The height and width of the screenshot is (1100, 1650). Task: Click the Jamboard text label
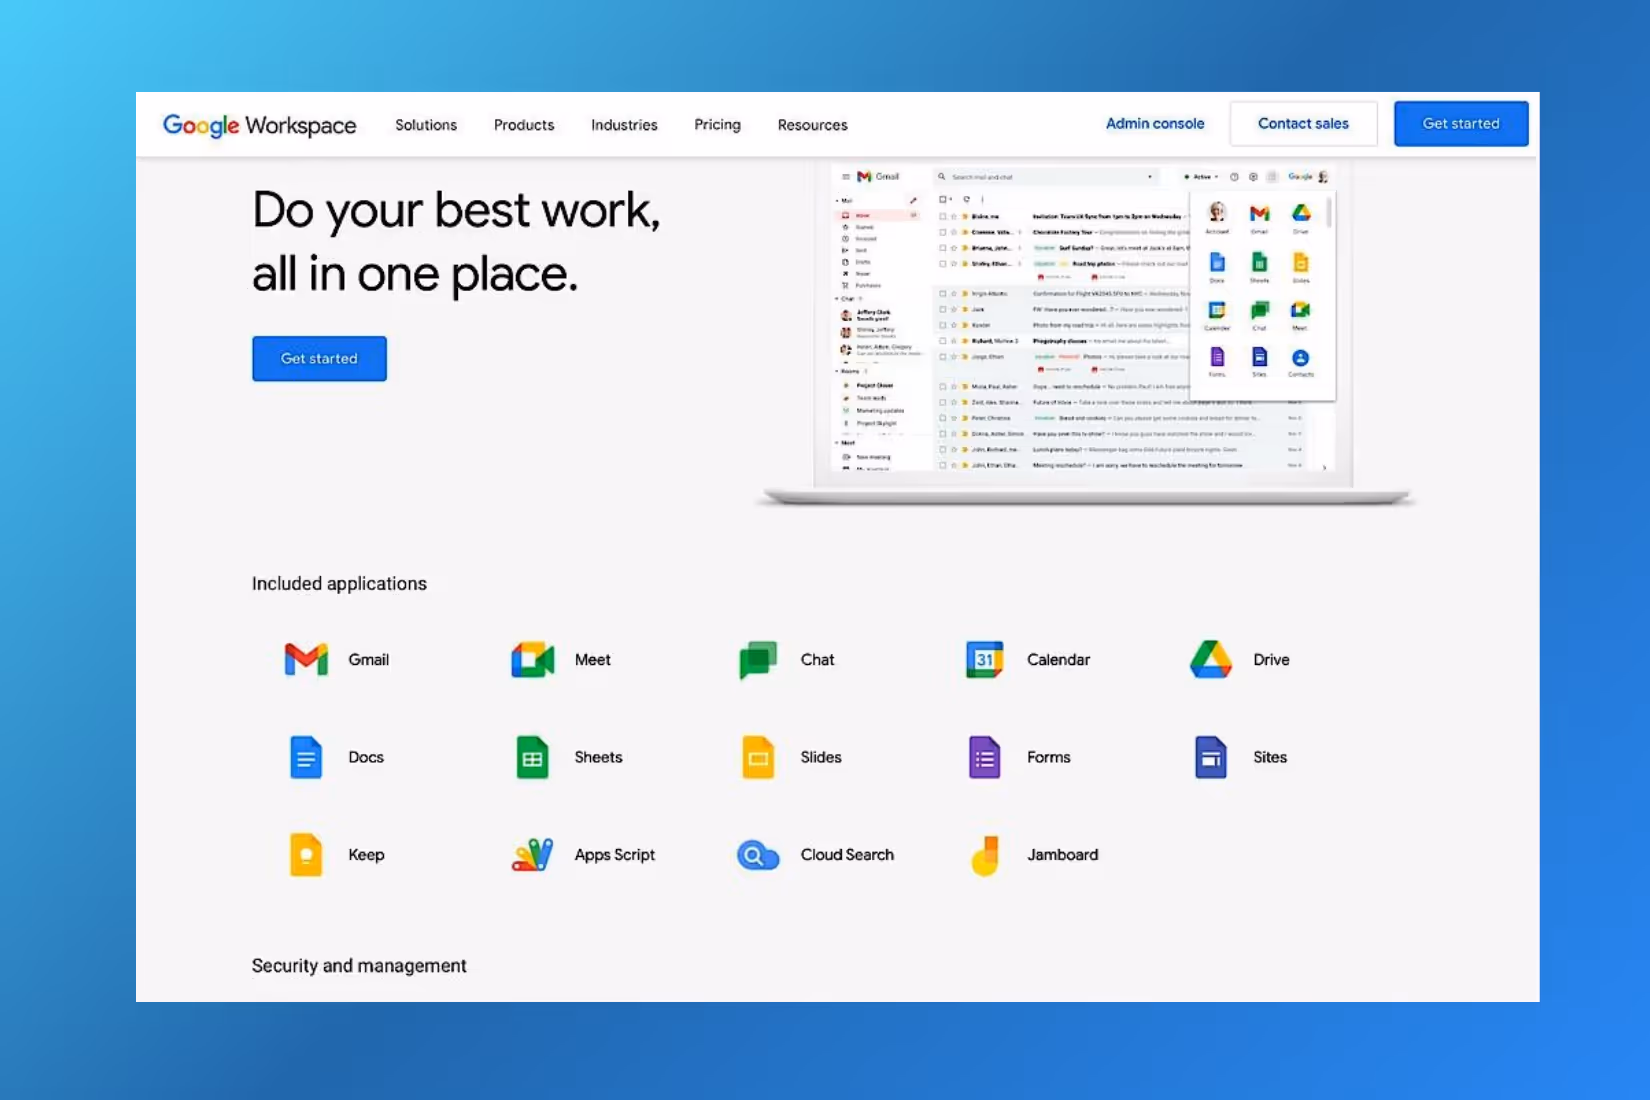(x=1063, y=855)
